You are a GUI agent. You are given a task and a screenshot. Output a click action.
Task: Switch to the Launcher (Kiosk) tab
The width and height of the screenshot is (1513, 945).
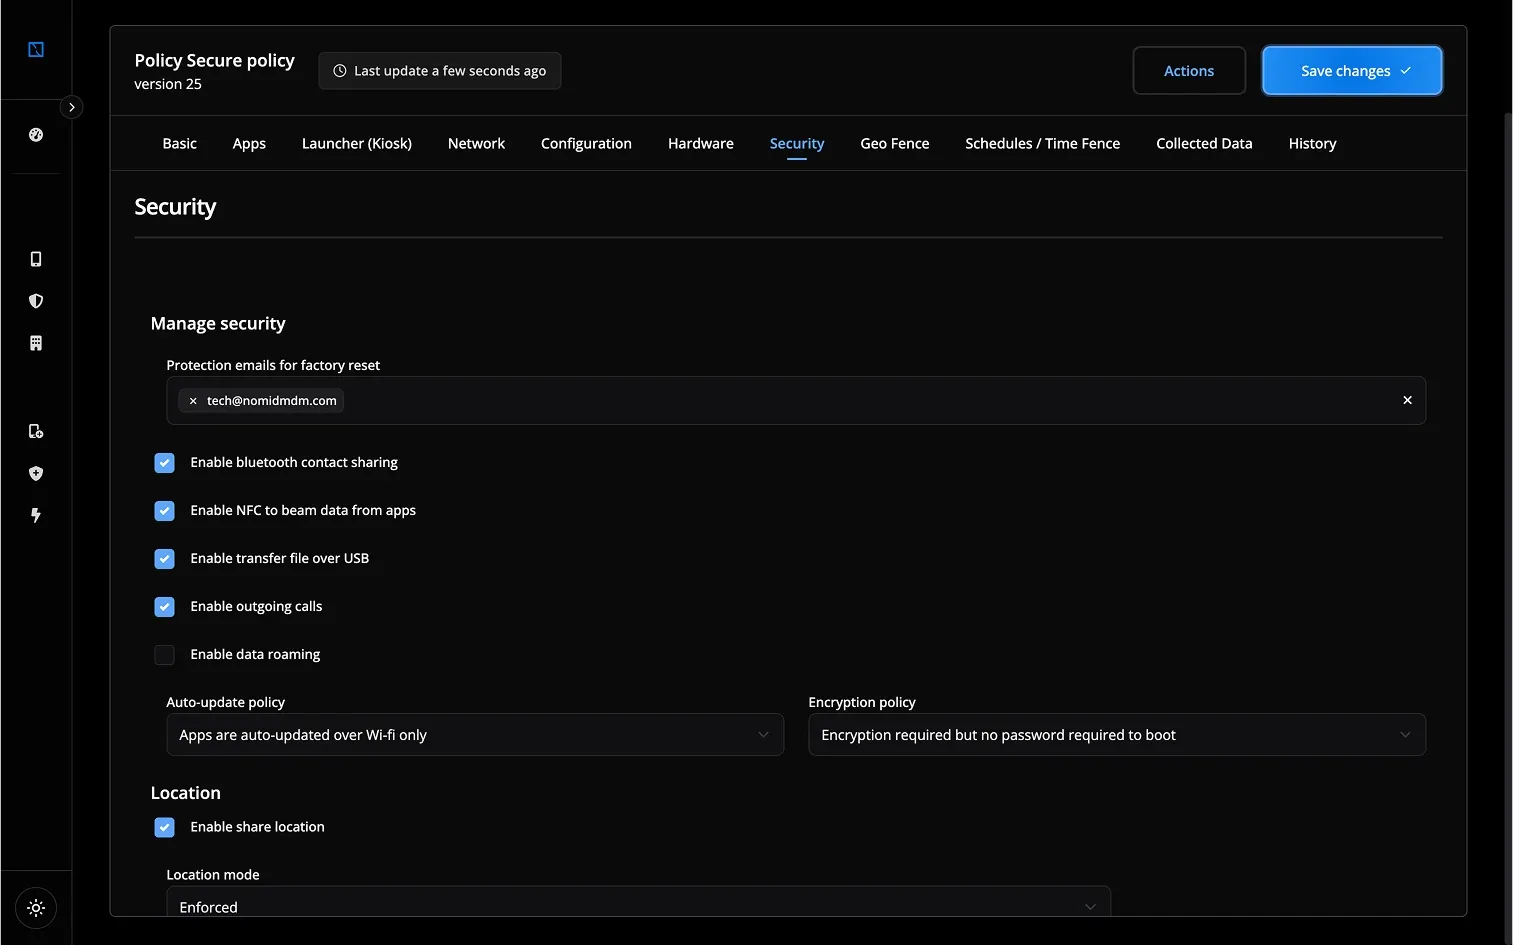tap(356, 144)
